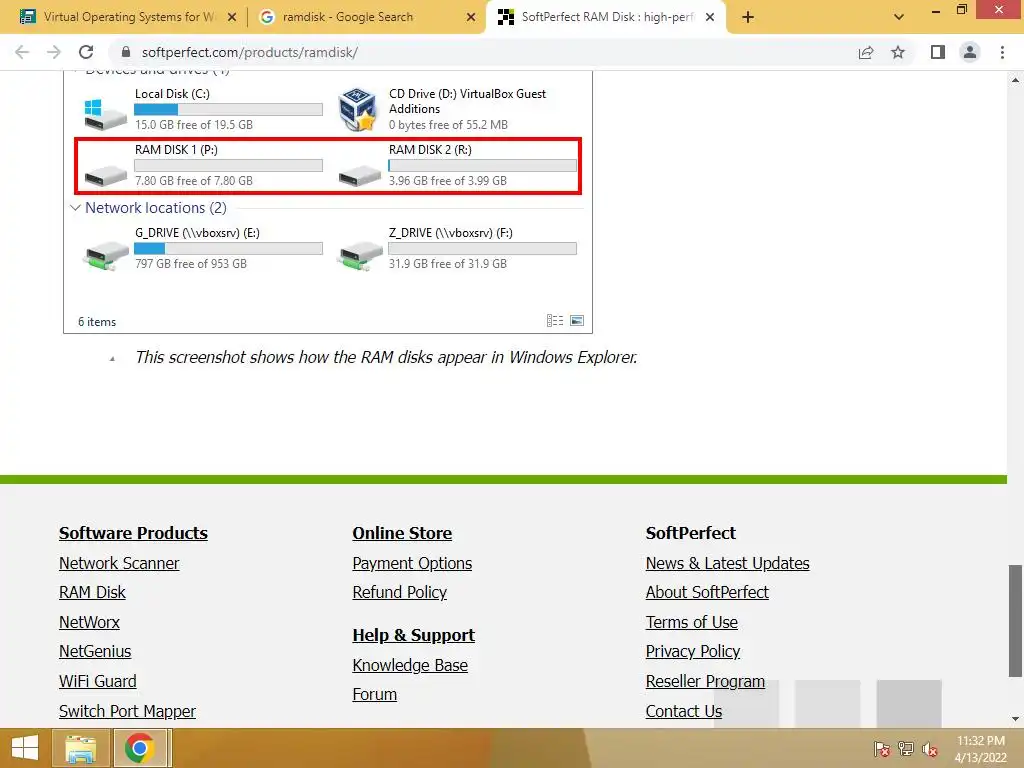Open the Windows Start button
Screen dimensions: 1024x768
click(x=25, y=748)
